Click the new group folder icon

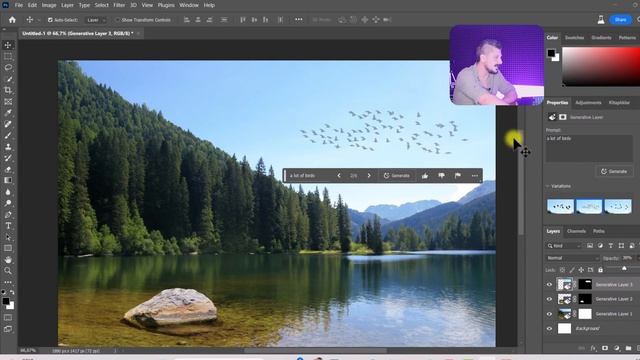pos(628,348)
